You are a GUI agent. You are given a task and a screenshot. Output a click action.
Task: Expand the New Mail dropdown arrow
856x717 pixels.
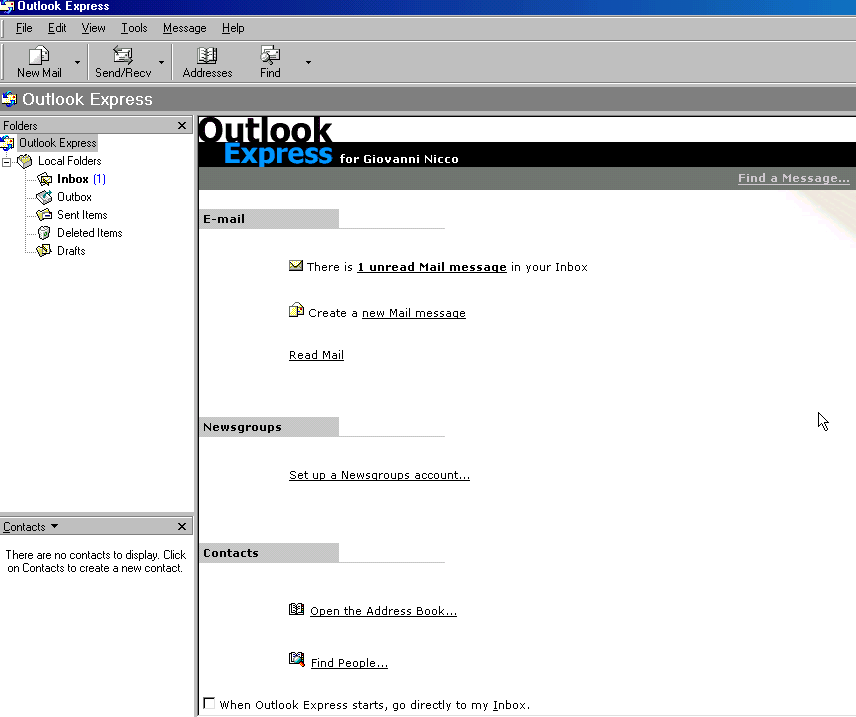coord(77,63)
